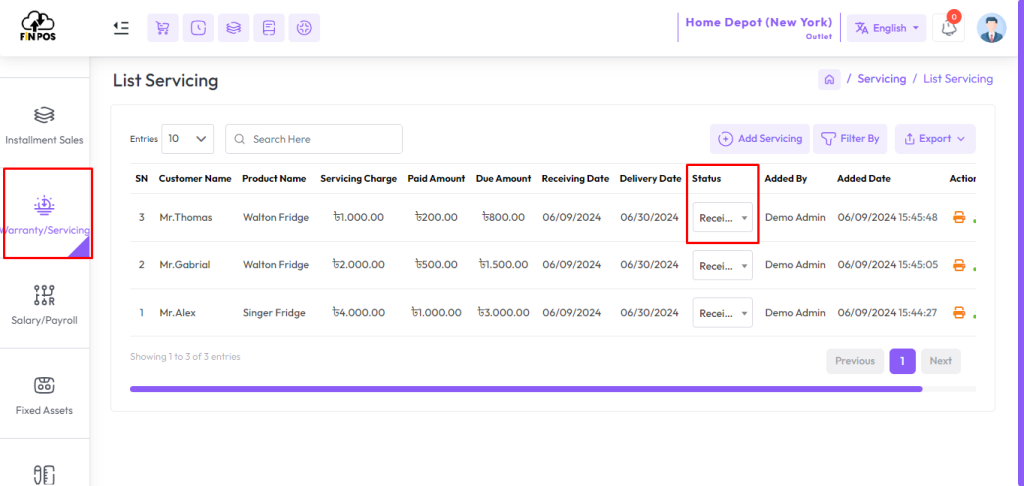Collapse sidebar with the menu toggle icon
The image size is (1024, 486).
[121, 27]
